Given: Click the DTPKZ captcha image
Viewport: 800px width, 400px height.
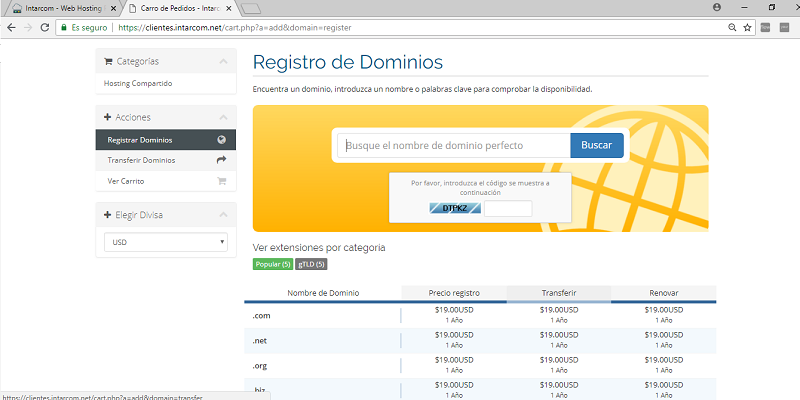Looking at the screenshot, I should [x=455, y=208].
